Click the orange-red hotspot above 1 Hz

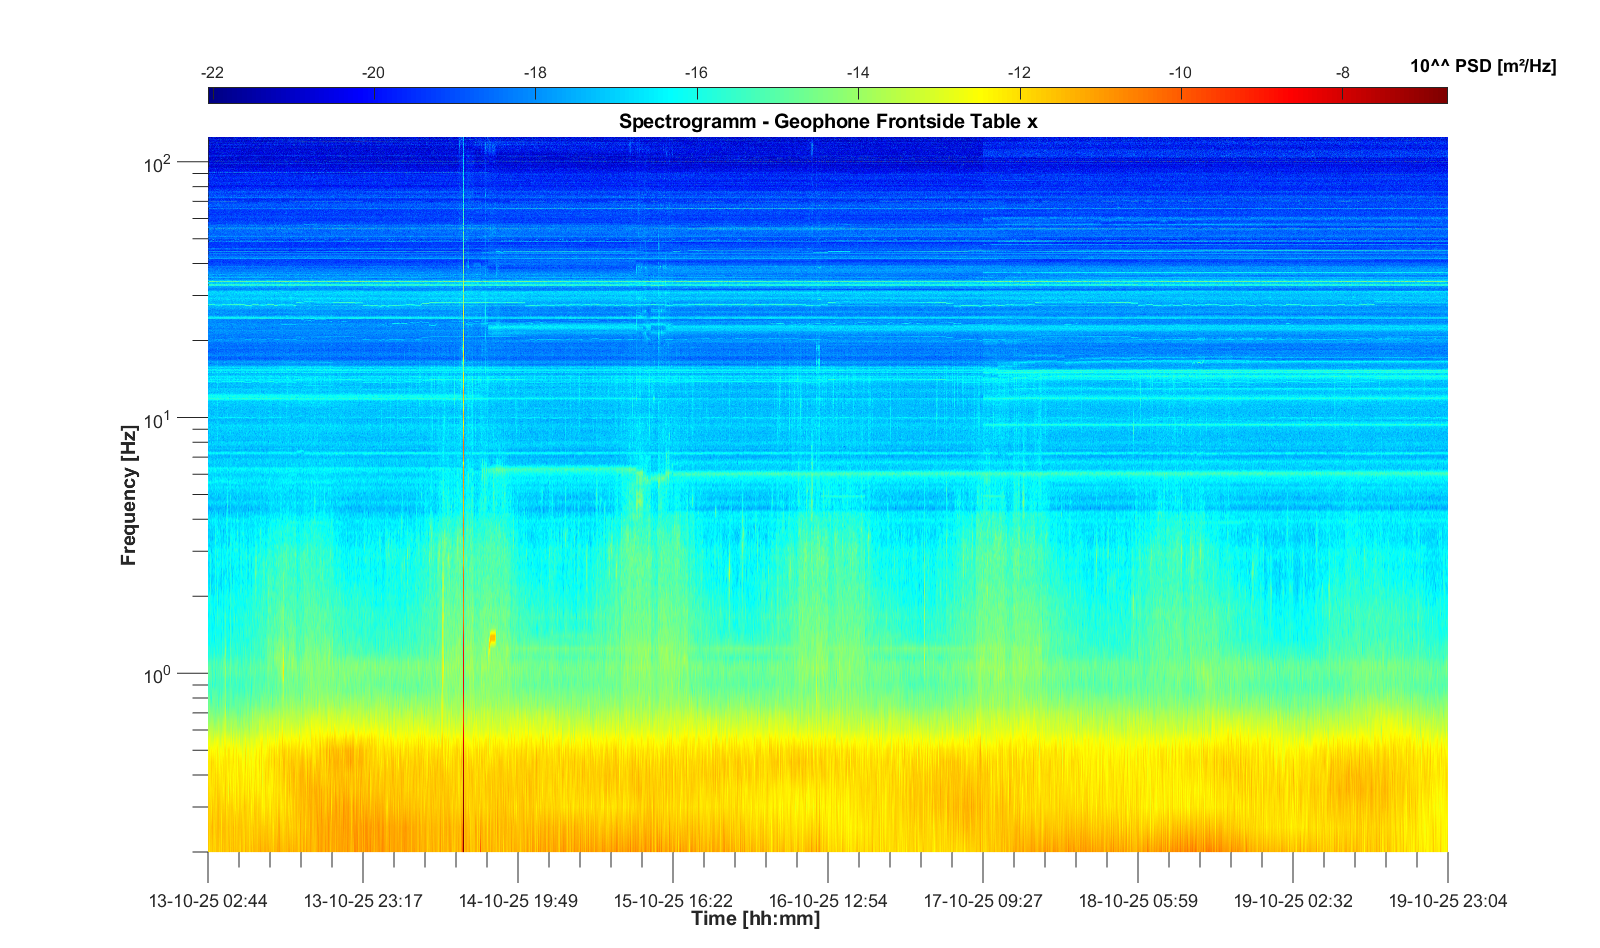pos(493,637)
